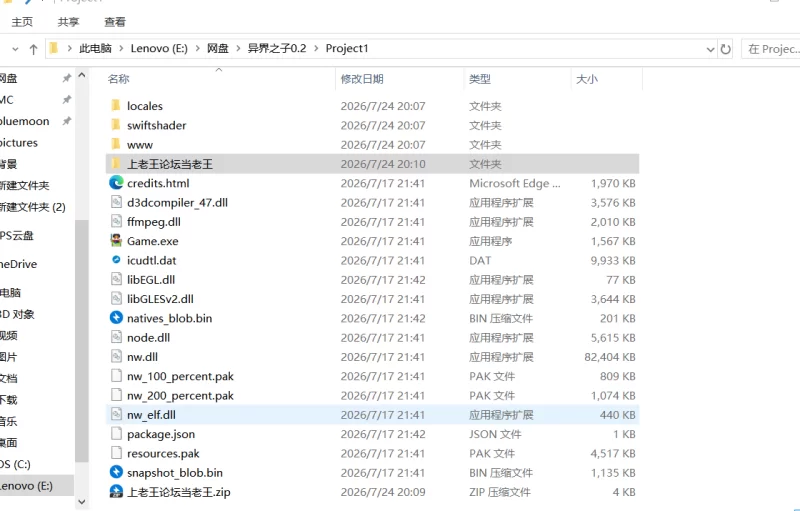Viewport: 800px width, 511px height.
Task: Sort files by 类型 column
Action: pyautogui.click(x=480, y=79)
